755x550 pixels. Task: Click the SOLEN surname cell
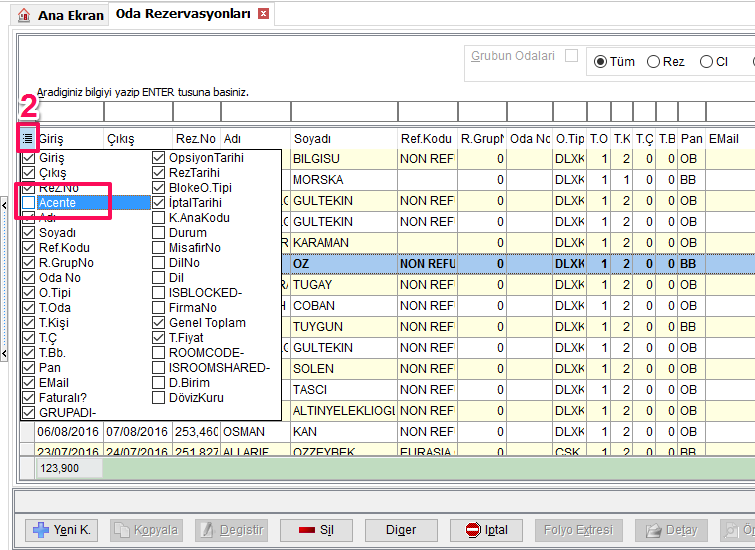[x=344, y=369]
